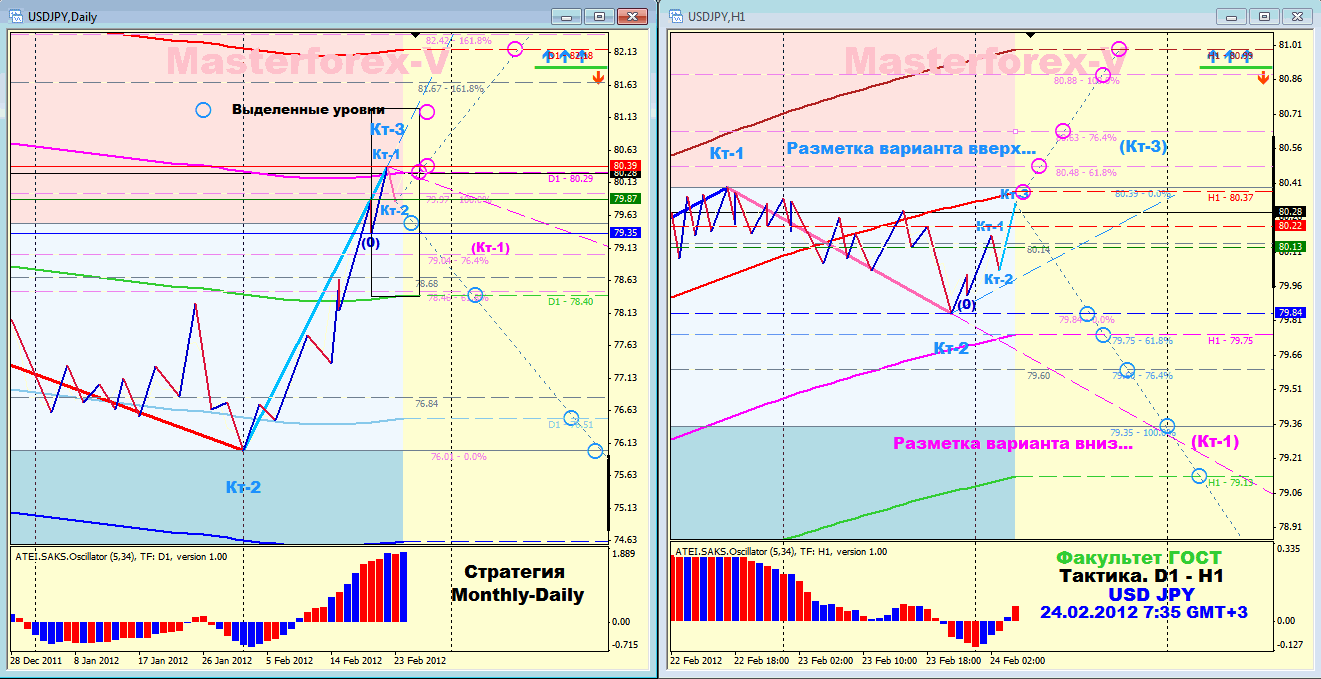Click the green 80.13 price tag
Viewport: 1321px width, 679px height.
(1290, 247)
